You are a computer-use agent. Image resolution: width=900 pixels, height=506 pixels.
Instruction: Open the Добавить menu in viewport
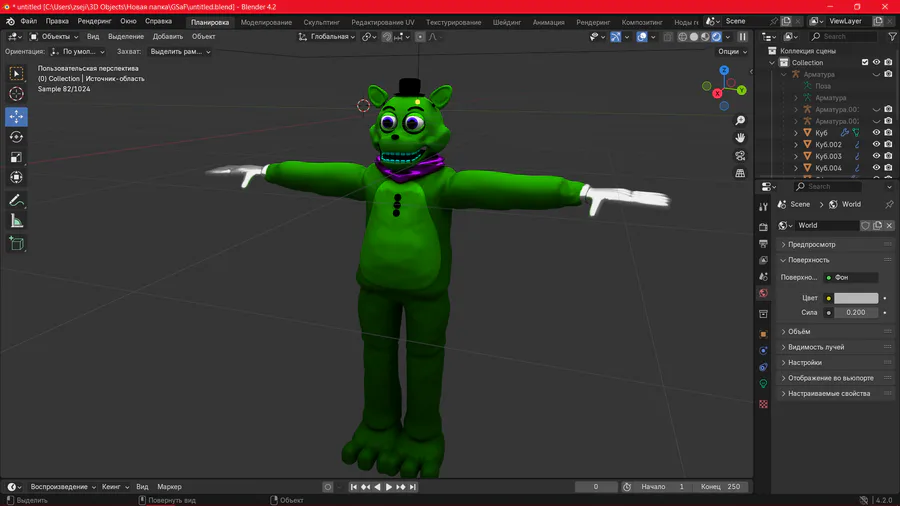coord(168,37)
